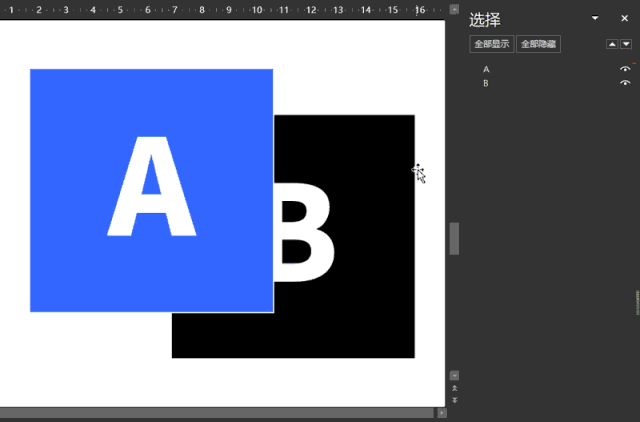Click the vertical scrollbar up arrow
The width and height of the screenshot is (640, 422).
(454, 9)
